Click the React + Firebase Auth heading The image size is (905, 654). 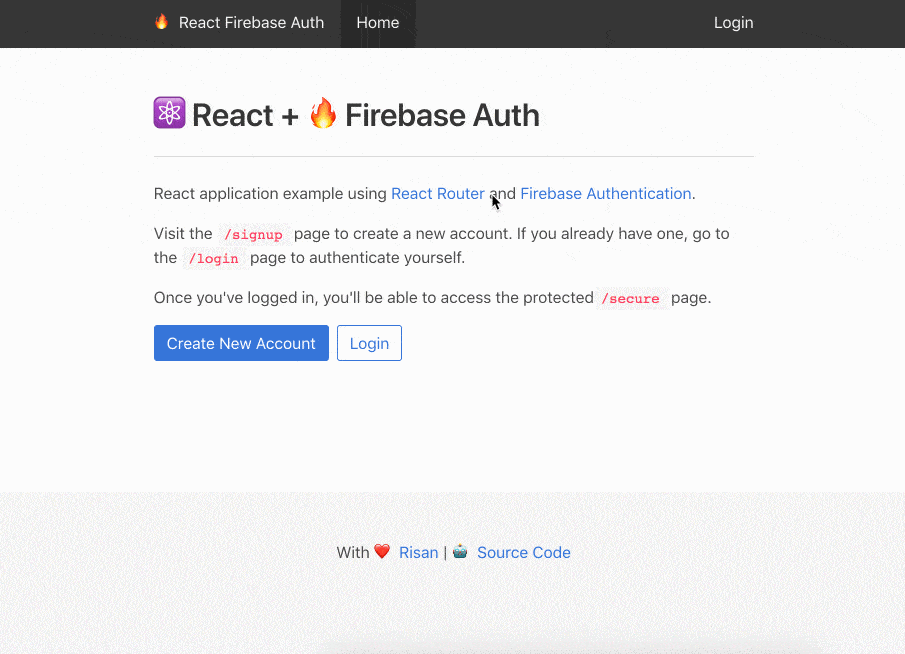point(347,114)
